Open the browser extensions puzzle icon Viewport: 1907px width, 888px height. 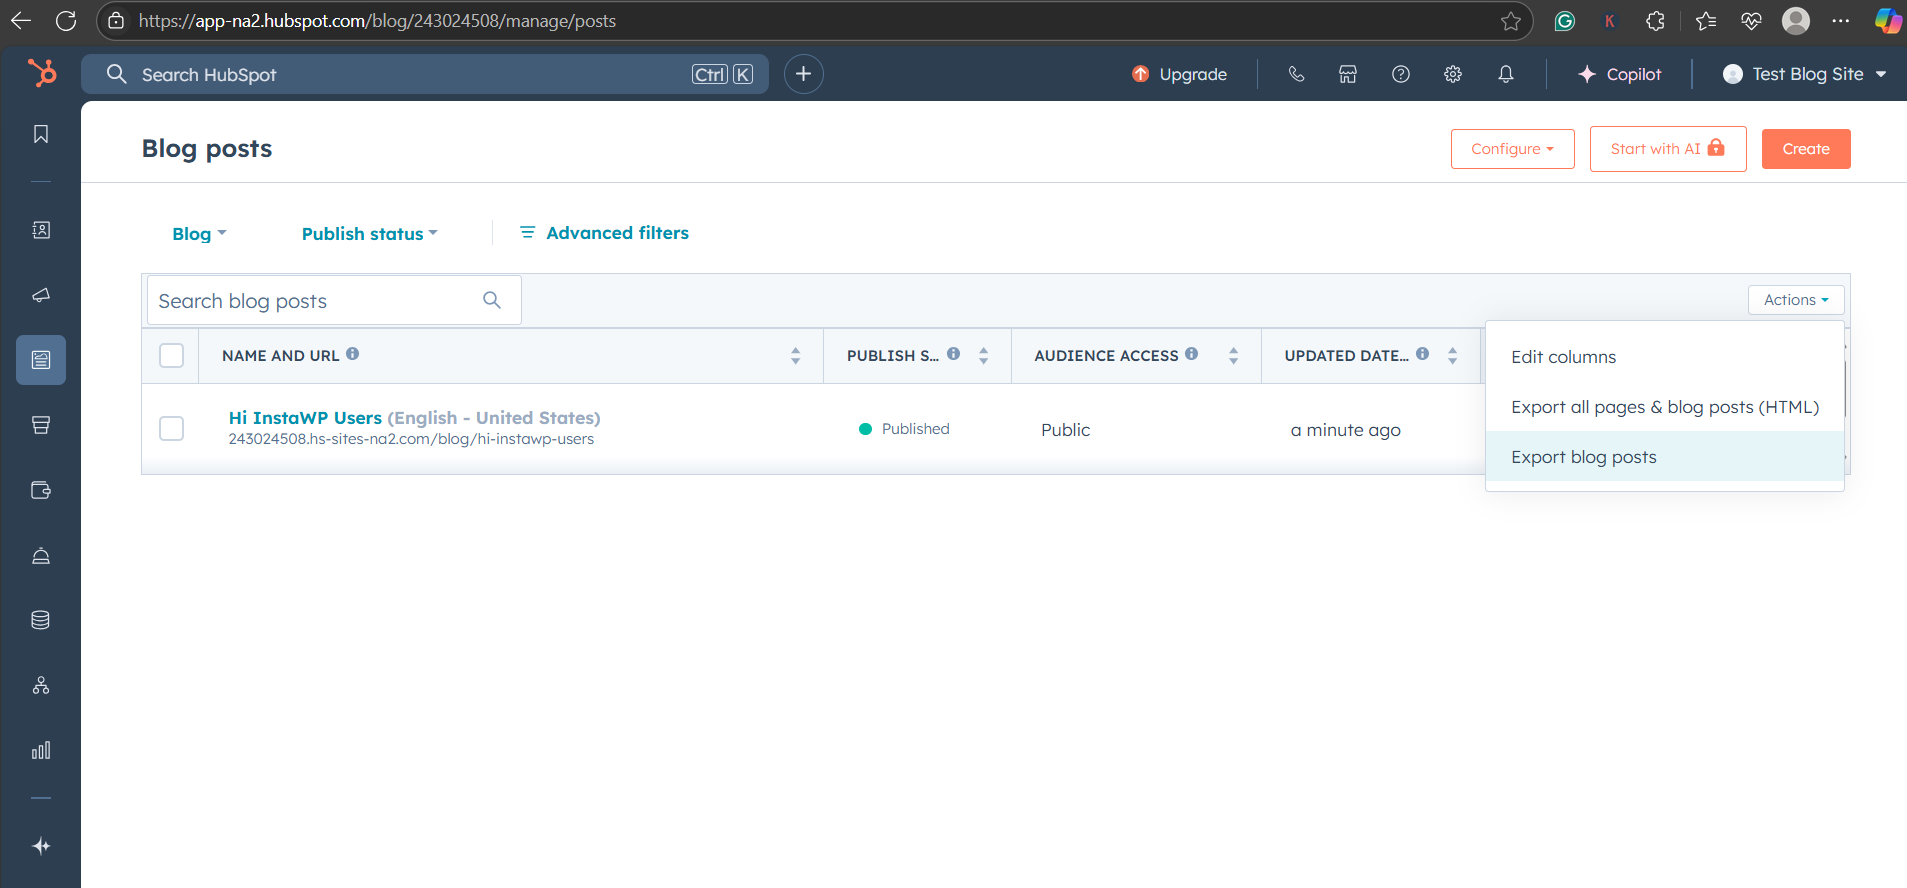[1655, 21]
